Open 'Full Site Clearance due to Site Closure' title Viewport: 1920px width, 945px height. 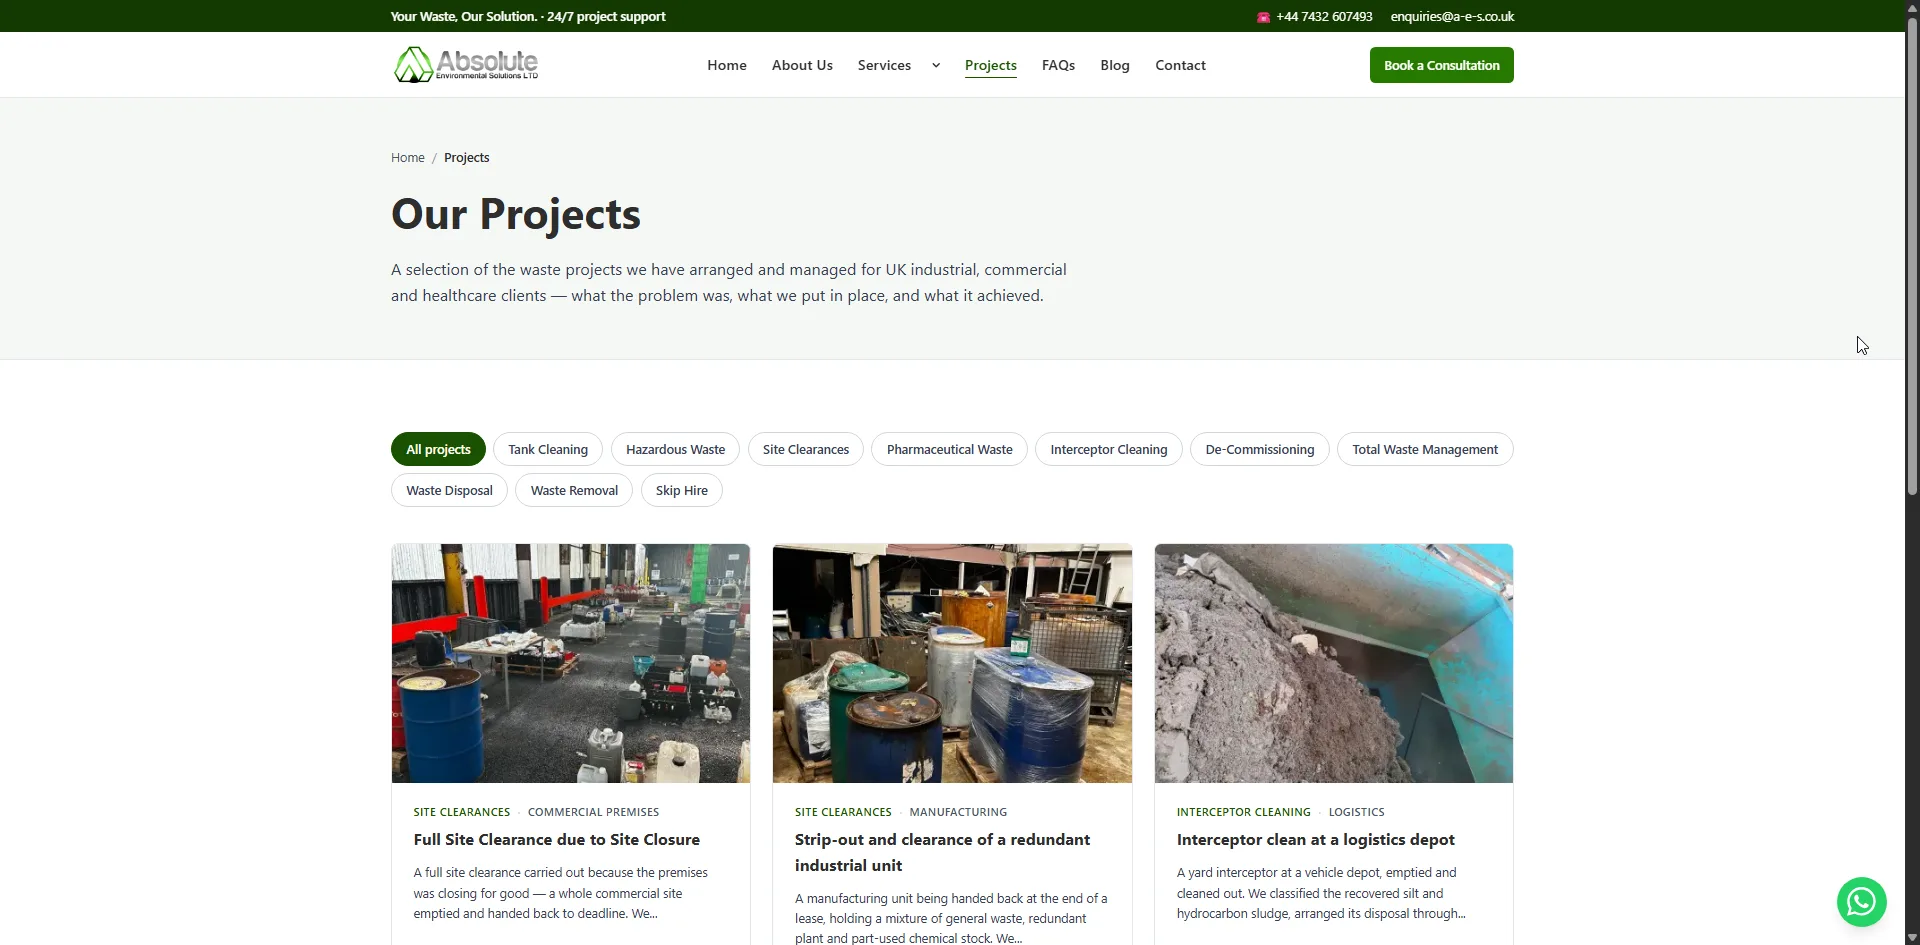(557, 840)
